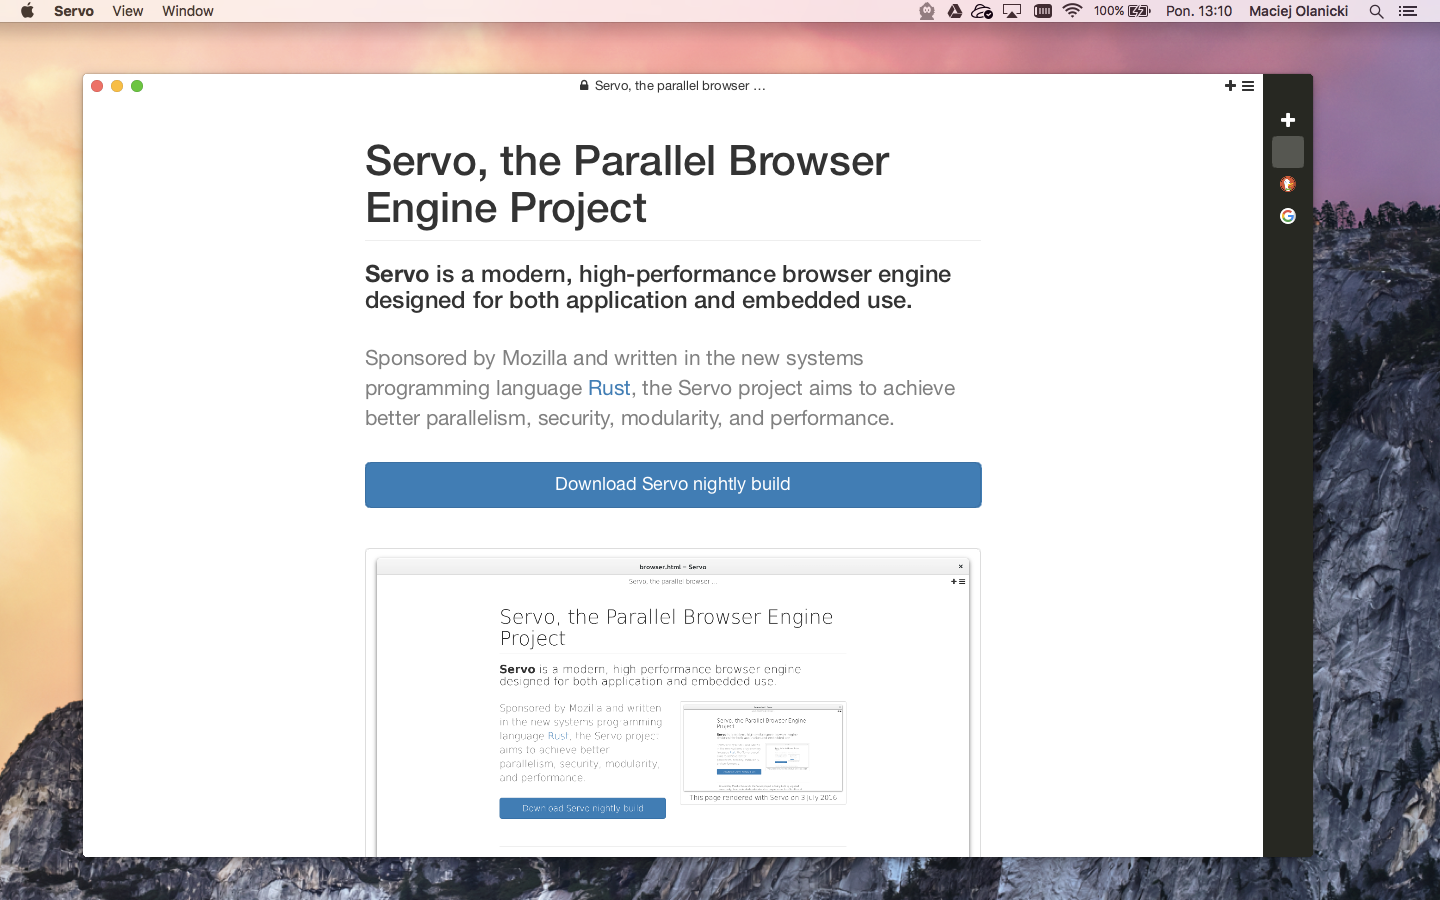Click the page title 'Servo, the parallel browser …'
This screenshot has width=1440, height=900.
[680, 86]
